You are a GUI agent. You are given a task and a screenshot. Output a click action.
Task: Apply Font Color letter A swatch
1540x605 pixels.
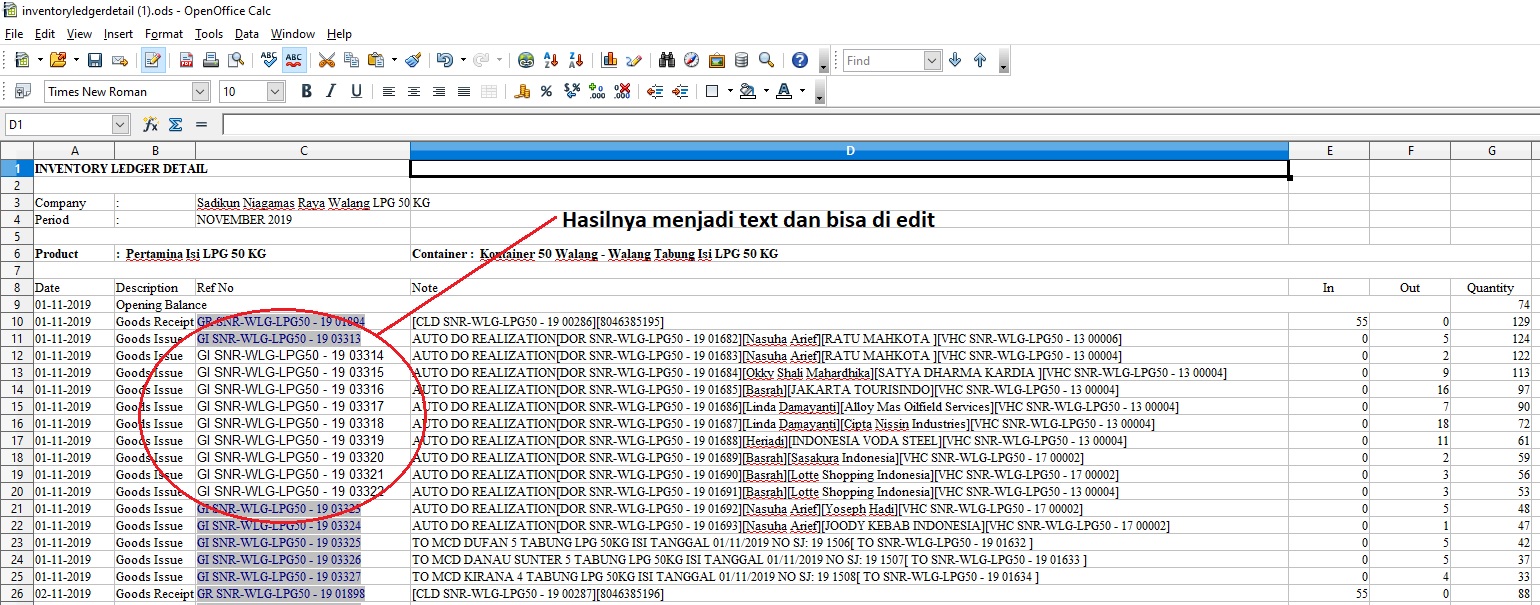pyautogui.click(x=782, y=91)
